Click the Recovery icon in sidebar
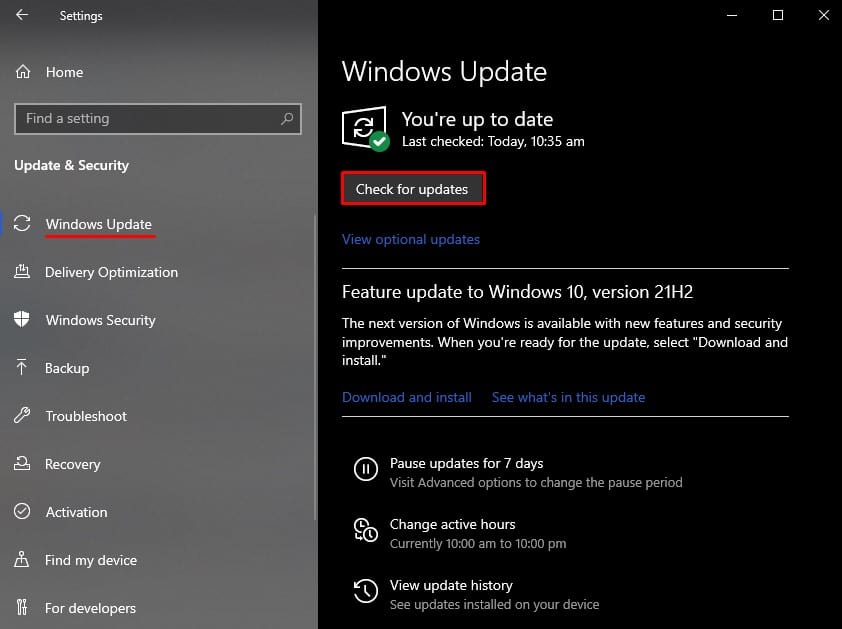This screenshot has width=842, height=629. pyautogui.click(x=22, y=463)
